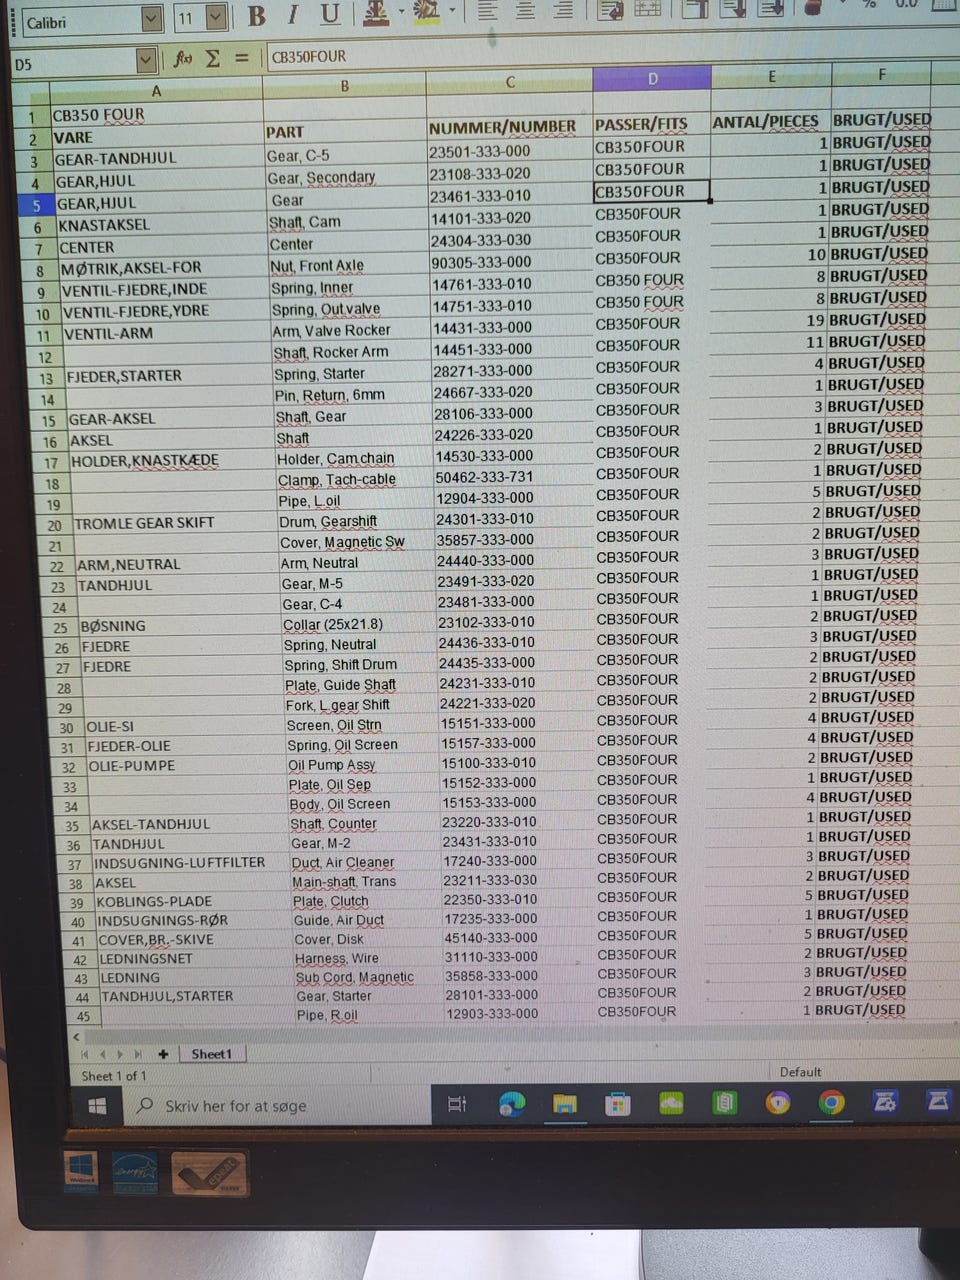Select cell 'TROMLE GEAR SKIFT'
The height and width of the screenshot is (1280, 960).
coord(174,523)
